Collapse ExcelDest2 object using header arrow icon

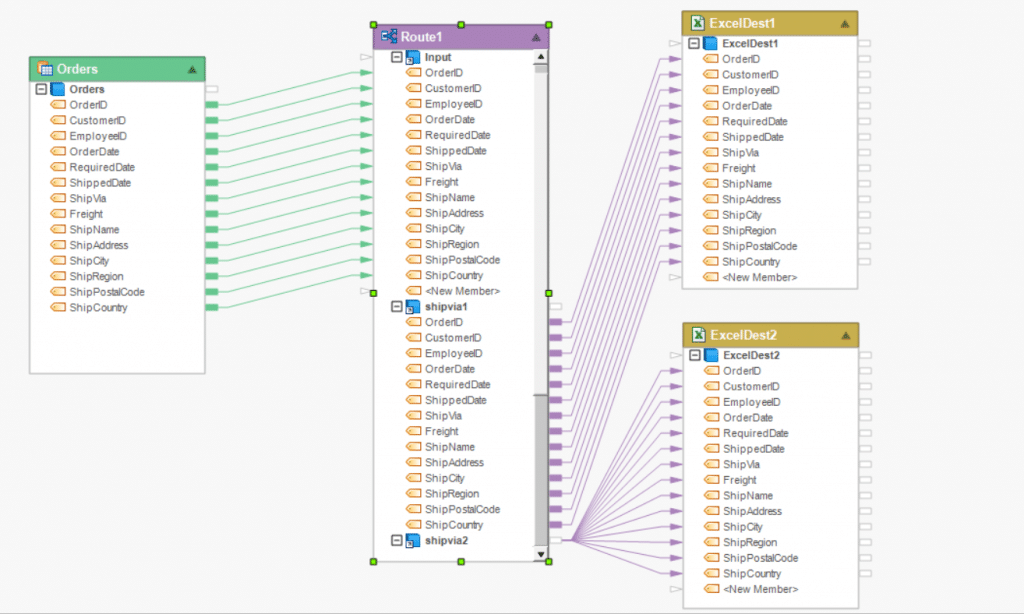pyautogui.click(x=845, y=336)
